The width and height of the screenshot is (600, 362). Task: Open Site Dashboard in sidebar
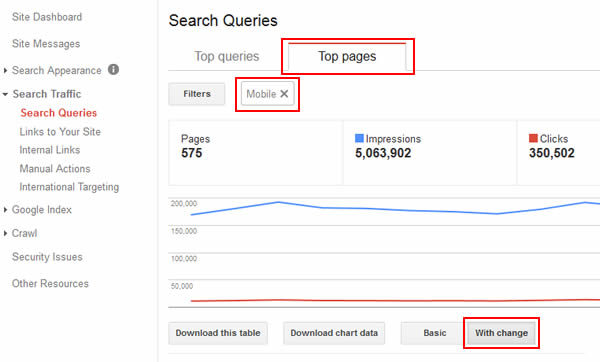tap(47, 17)
